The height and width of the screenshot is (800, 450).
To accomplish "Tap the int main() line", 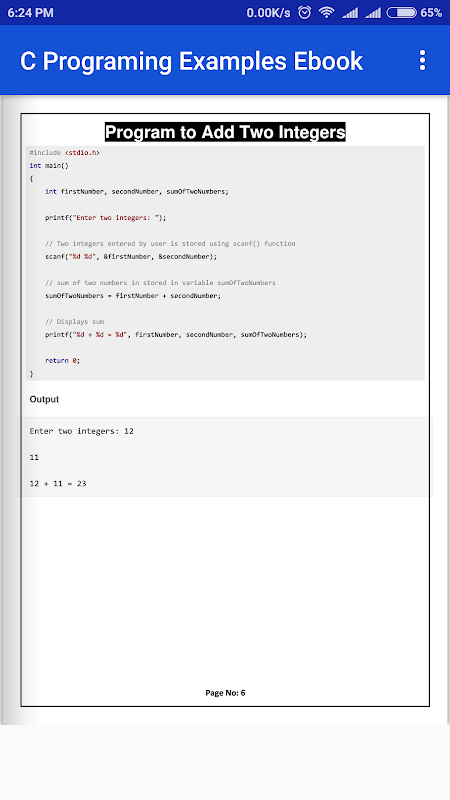I will 49,165.
